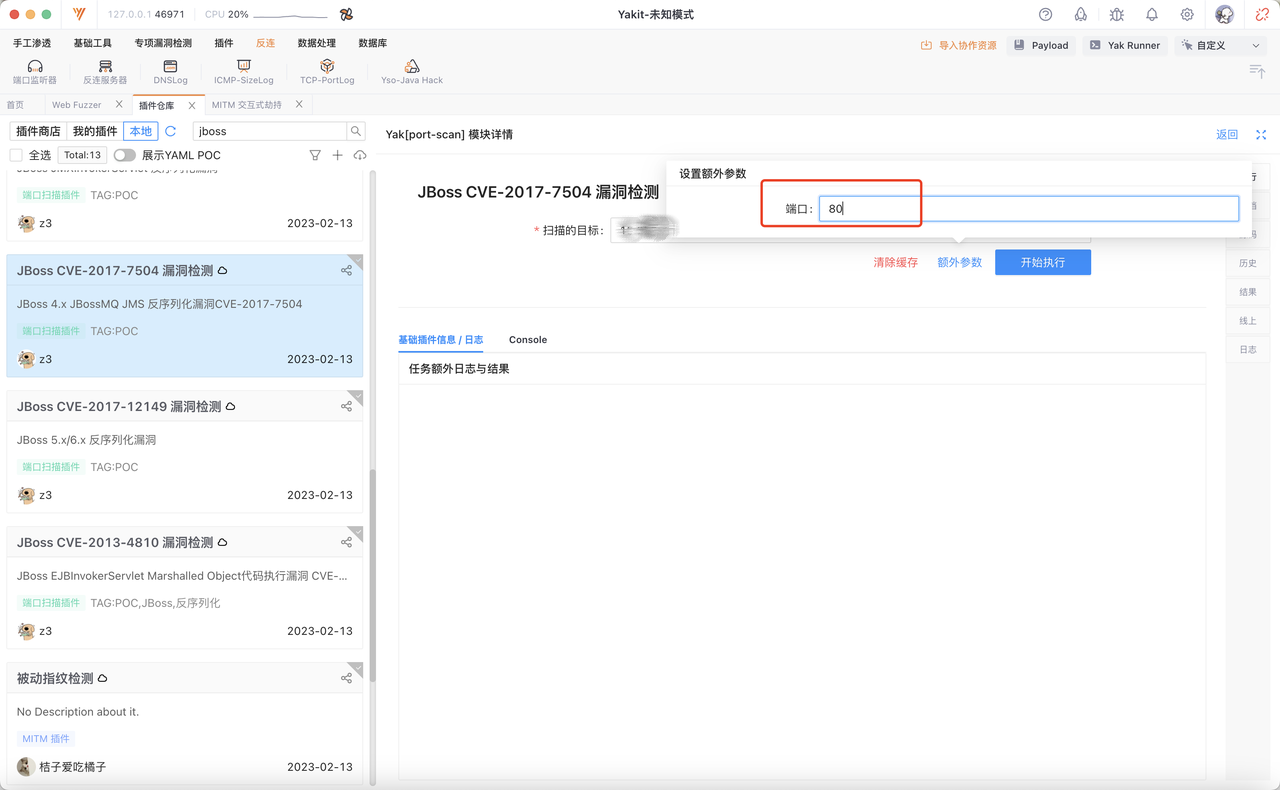Screen dimensions: 1280x790
Task: Click the 清除缓存 clear cache link
Action: click(896, 262)
